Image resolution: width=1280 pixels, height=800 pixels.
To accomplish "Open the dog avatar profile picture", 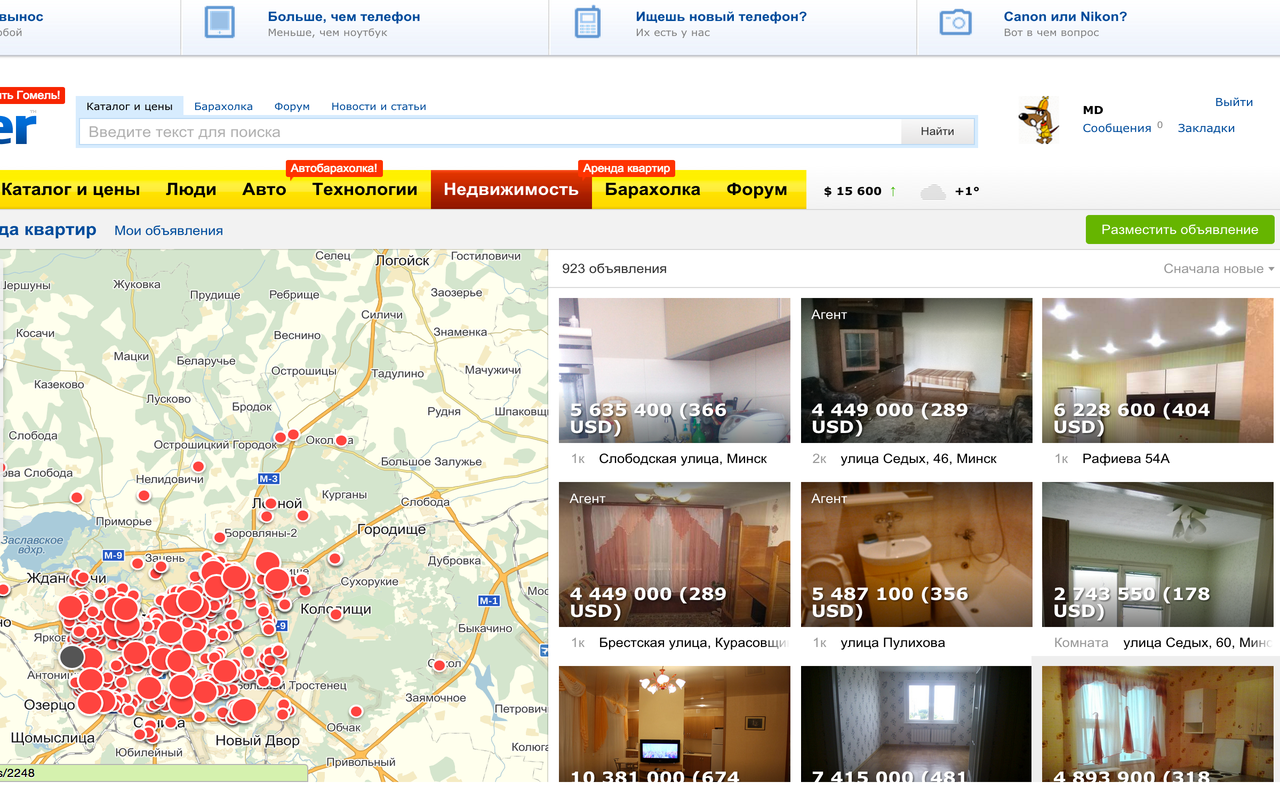I will (x=1039, y=120).
